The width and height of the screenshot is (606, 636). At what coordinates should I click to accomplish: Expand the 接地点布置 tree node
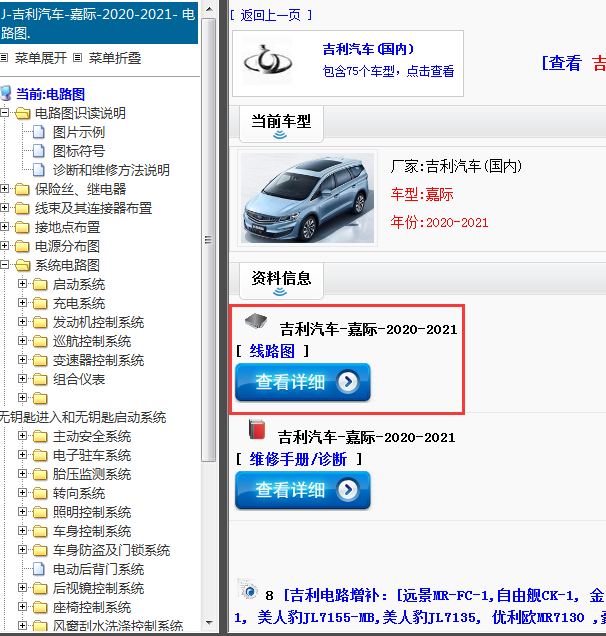tap(4, 227)
